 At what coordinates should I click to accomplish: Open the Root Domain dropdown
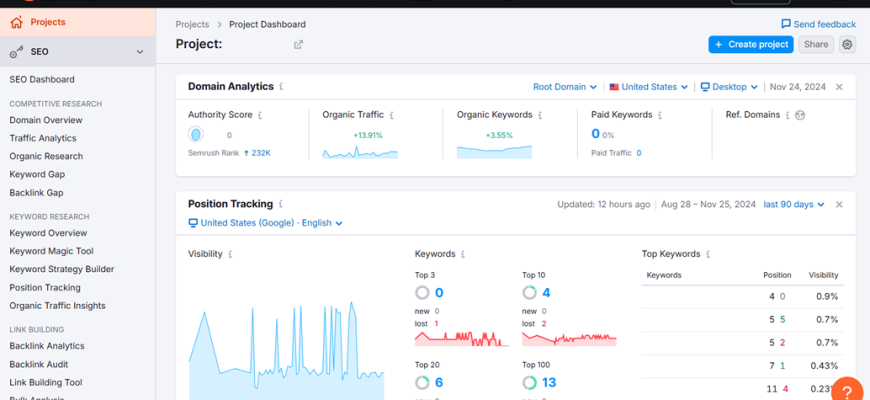tap(565, 87)
